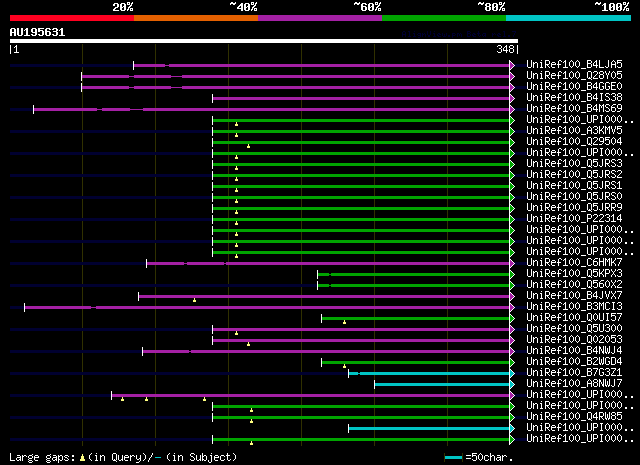The height and width of the screenshot is (465, 640).
Task: Click the purple alignment bar of UniRef100_B4MS69
Action: tap(271, 109)
